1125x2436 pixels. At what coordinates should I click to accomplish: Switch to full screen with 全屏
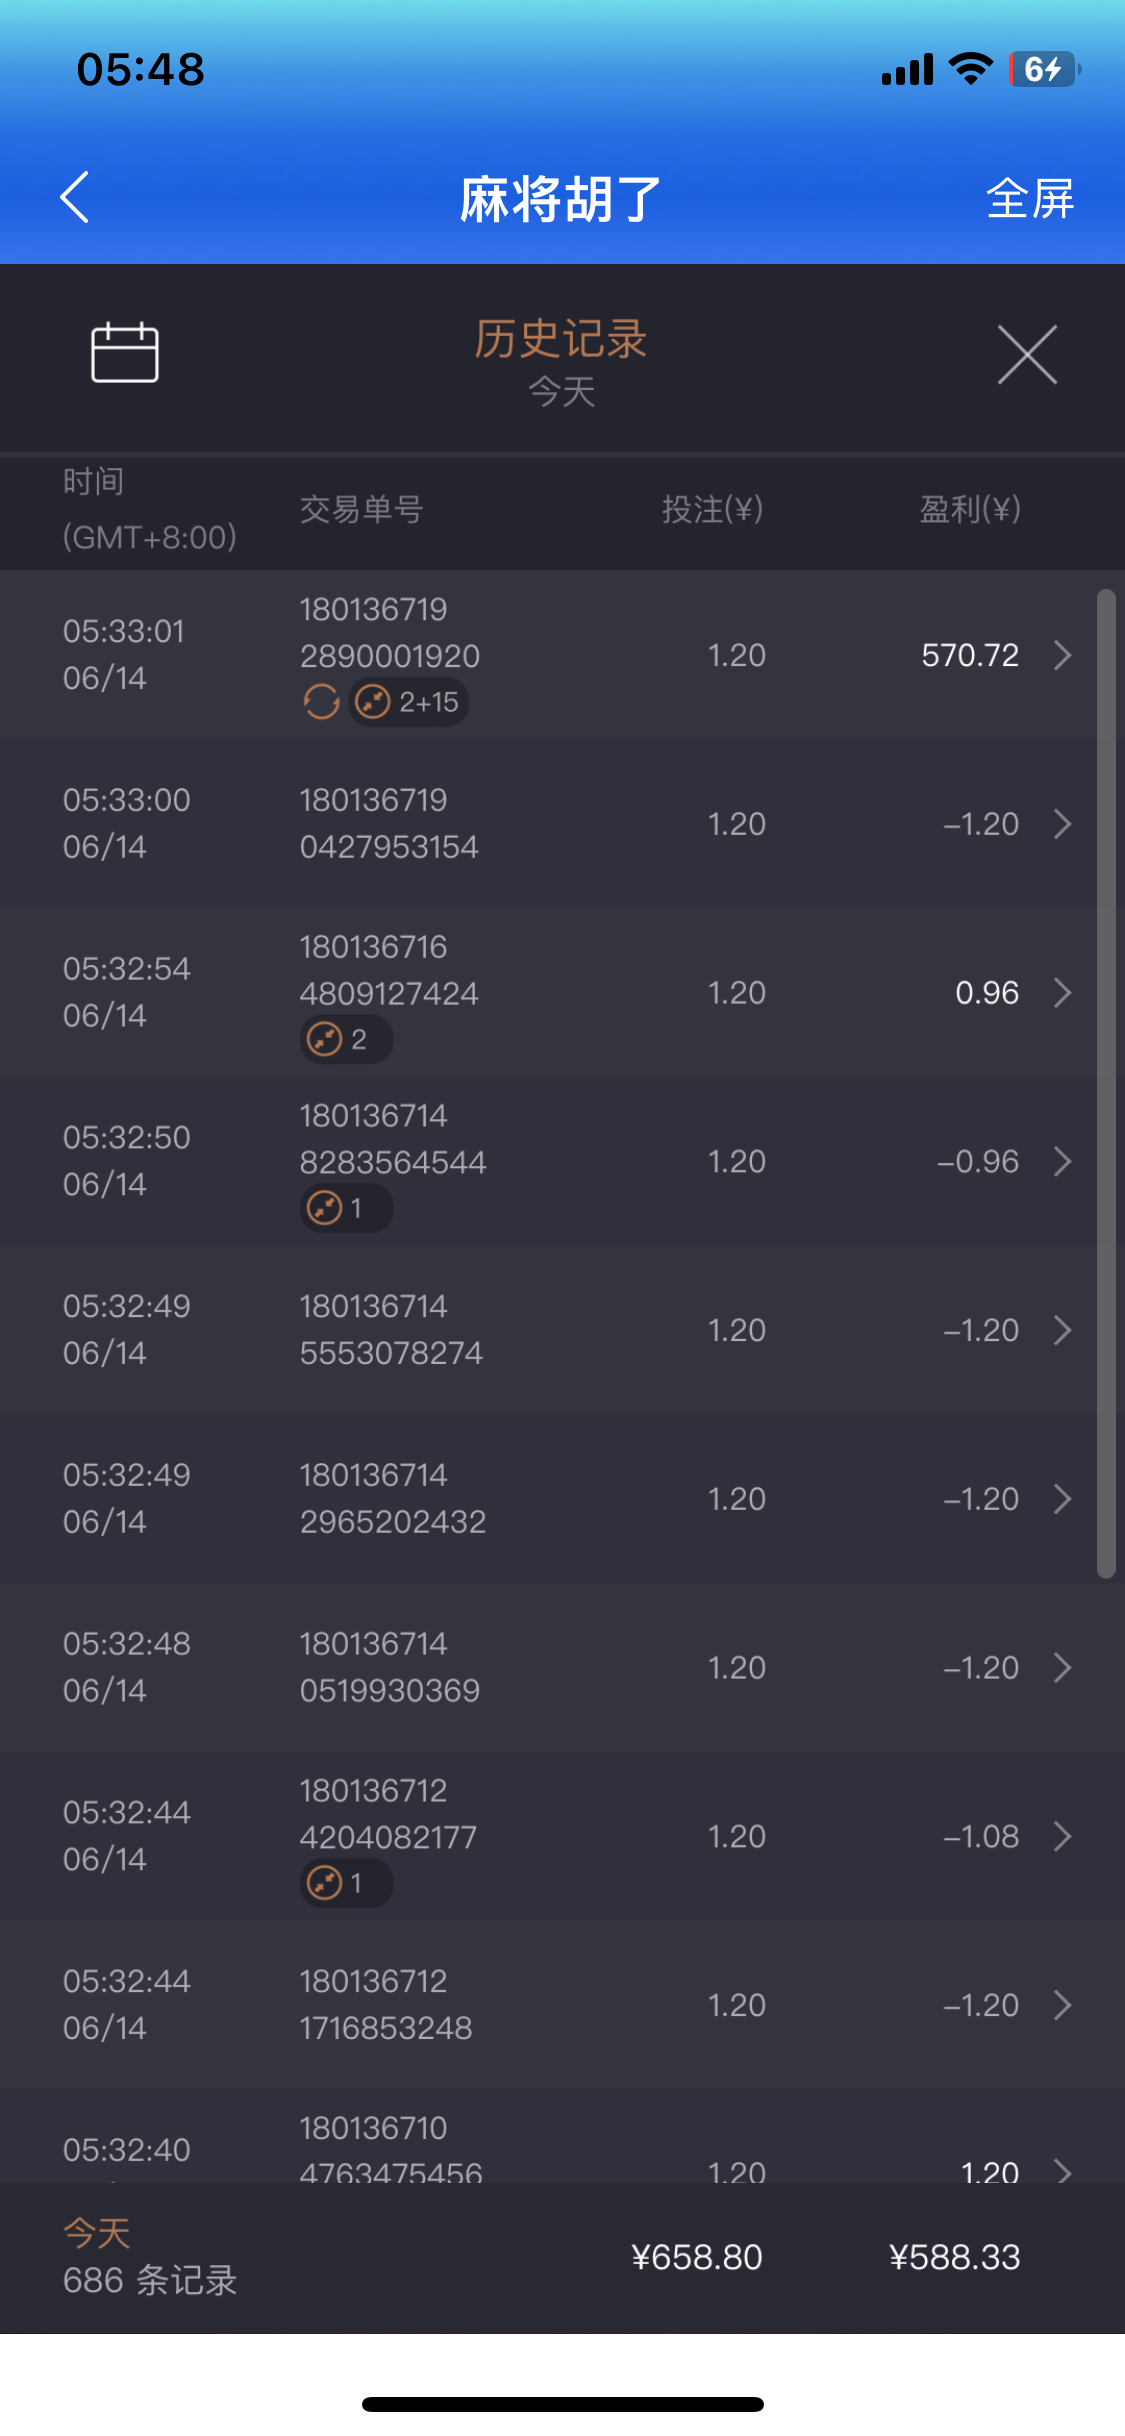(1030, 198)
